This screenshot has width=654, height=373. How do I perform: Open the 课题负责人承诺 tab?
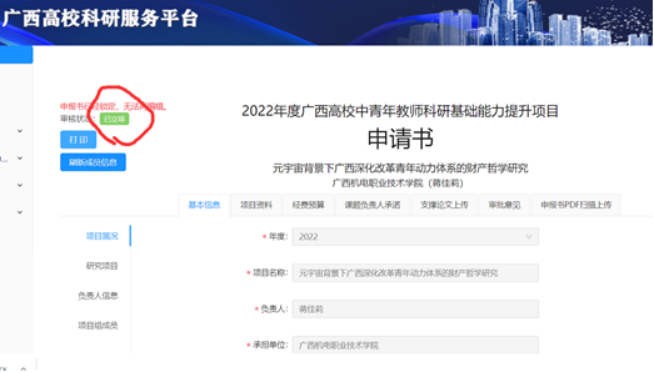(372, 205)
